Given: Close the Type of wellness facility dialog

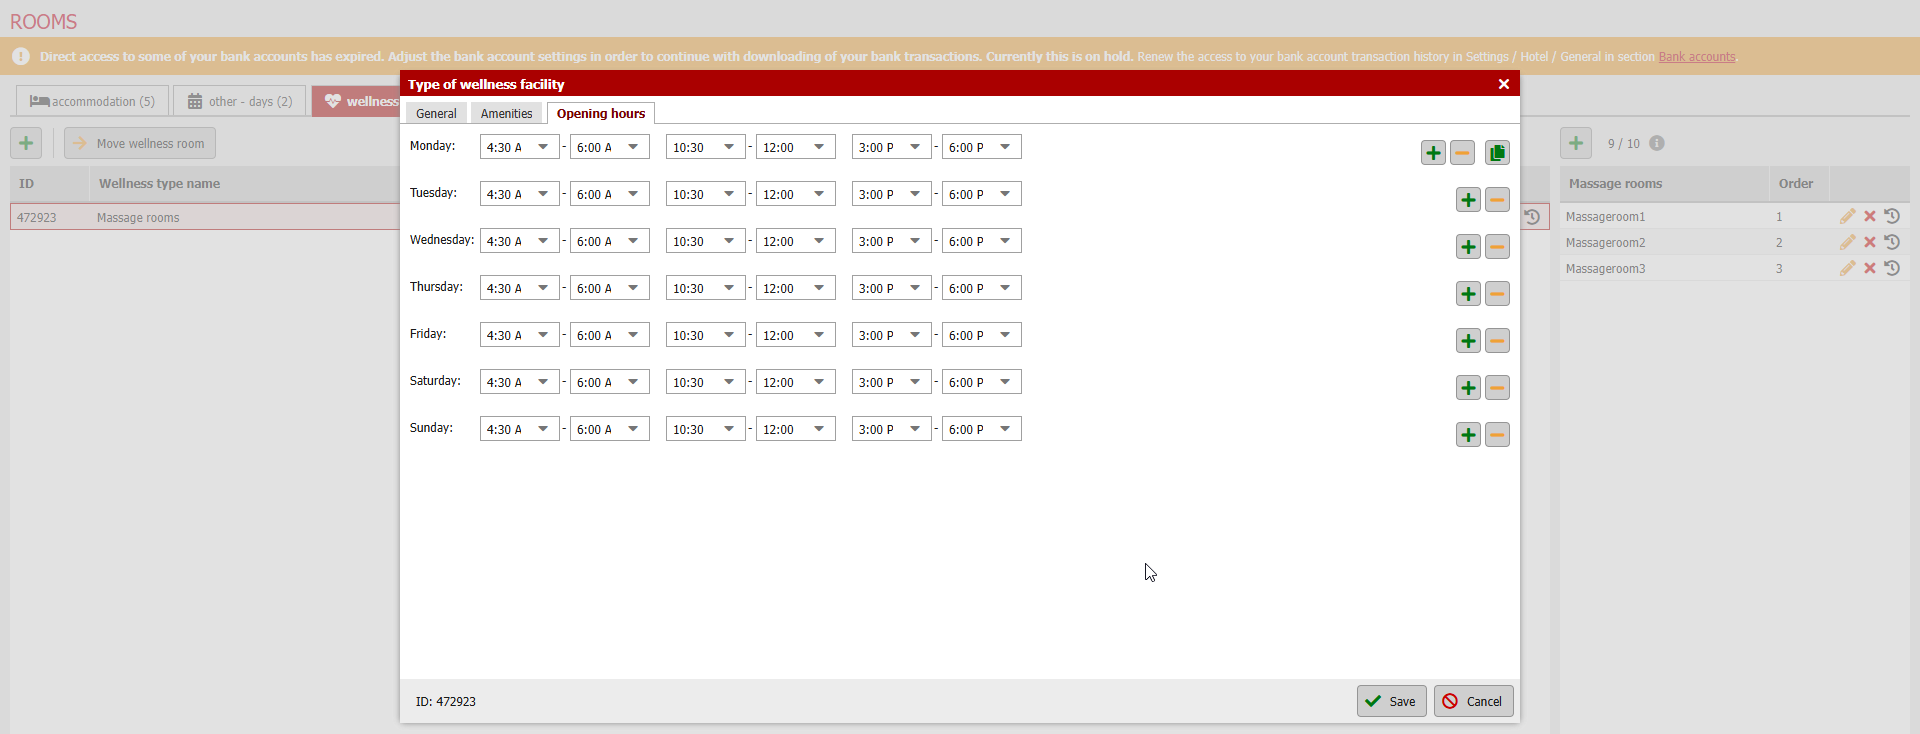Looking at the screenshot, I should (1503, 84).
